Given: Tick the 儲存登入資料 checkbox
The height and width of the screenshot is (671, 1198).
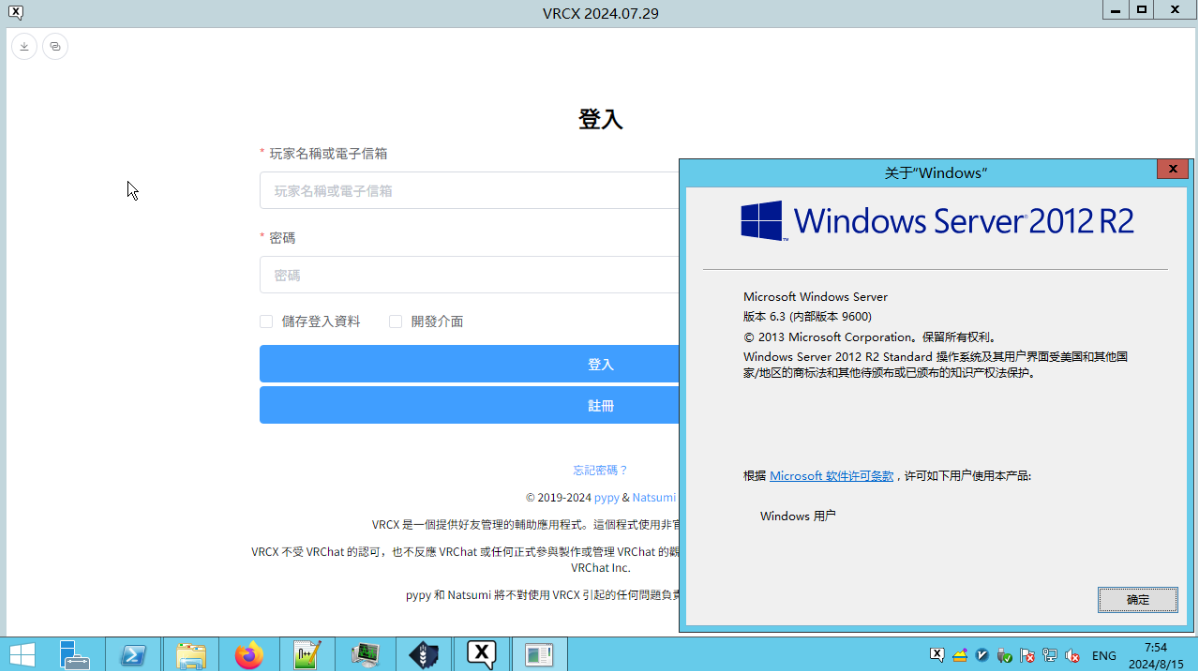Looking at the screenshot, I should [x=266, y=322].
